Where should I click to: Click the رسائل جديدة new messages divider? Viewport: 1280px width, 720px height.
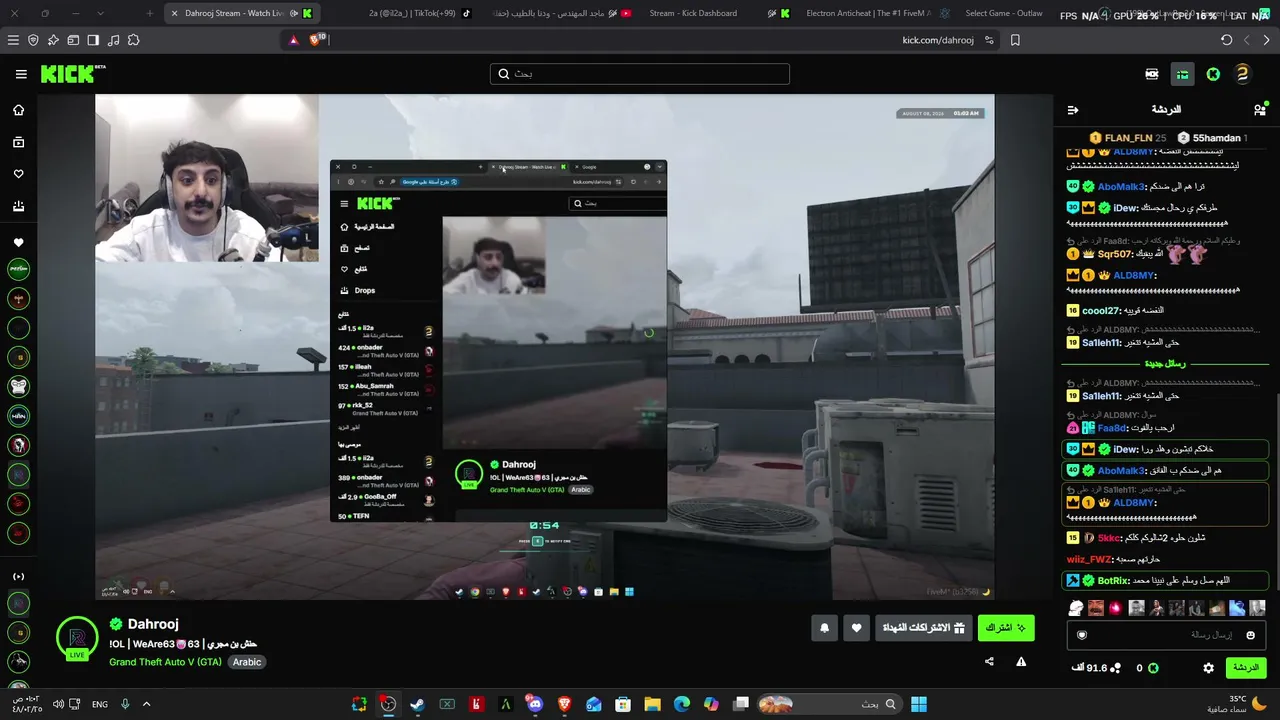click(1165, 364)
